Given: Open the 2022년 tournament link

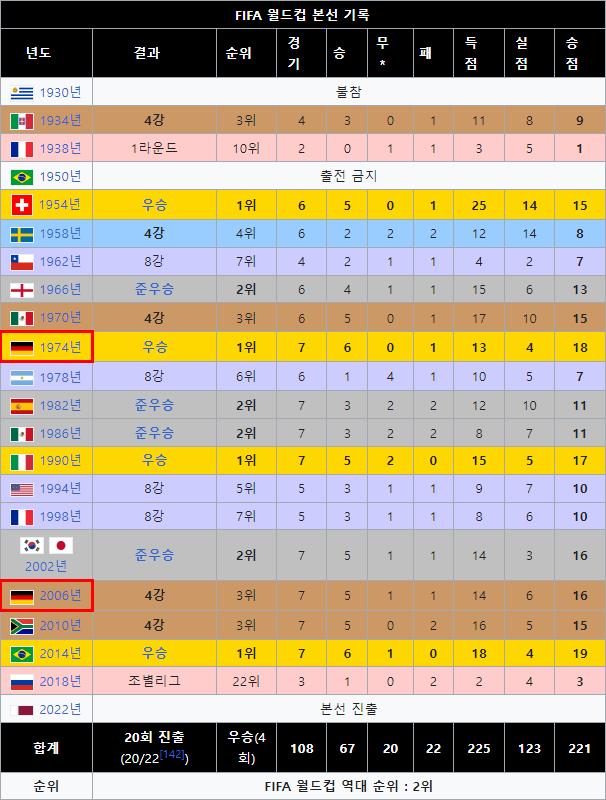Looking at the screenshot, I should coord(61,709).
